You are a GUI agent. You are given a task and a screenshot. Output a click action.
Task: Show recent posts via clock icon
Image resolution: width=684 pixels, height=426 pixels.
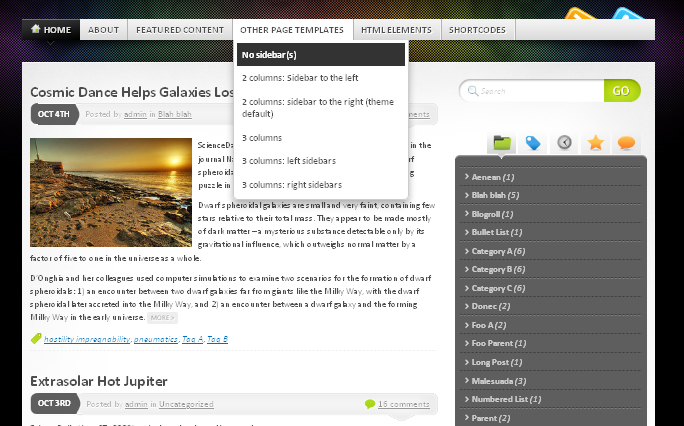[565, 143]
